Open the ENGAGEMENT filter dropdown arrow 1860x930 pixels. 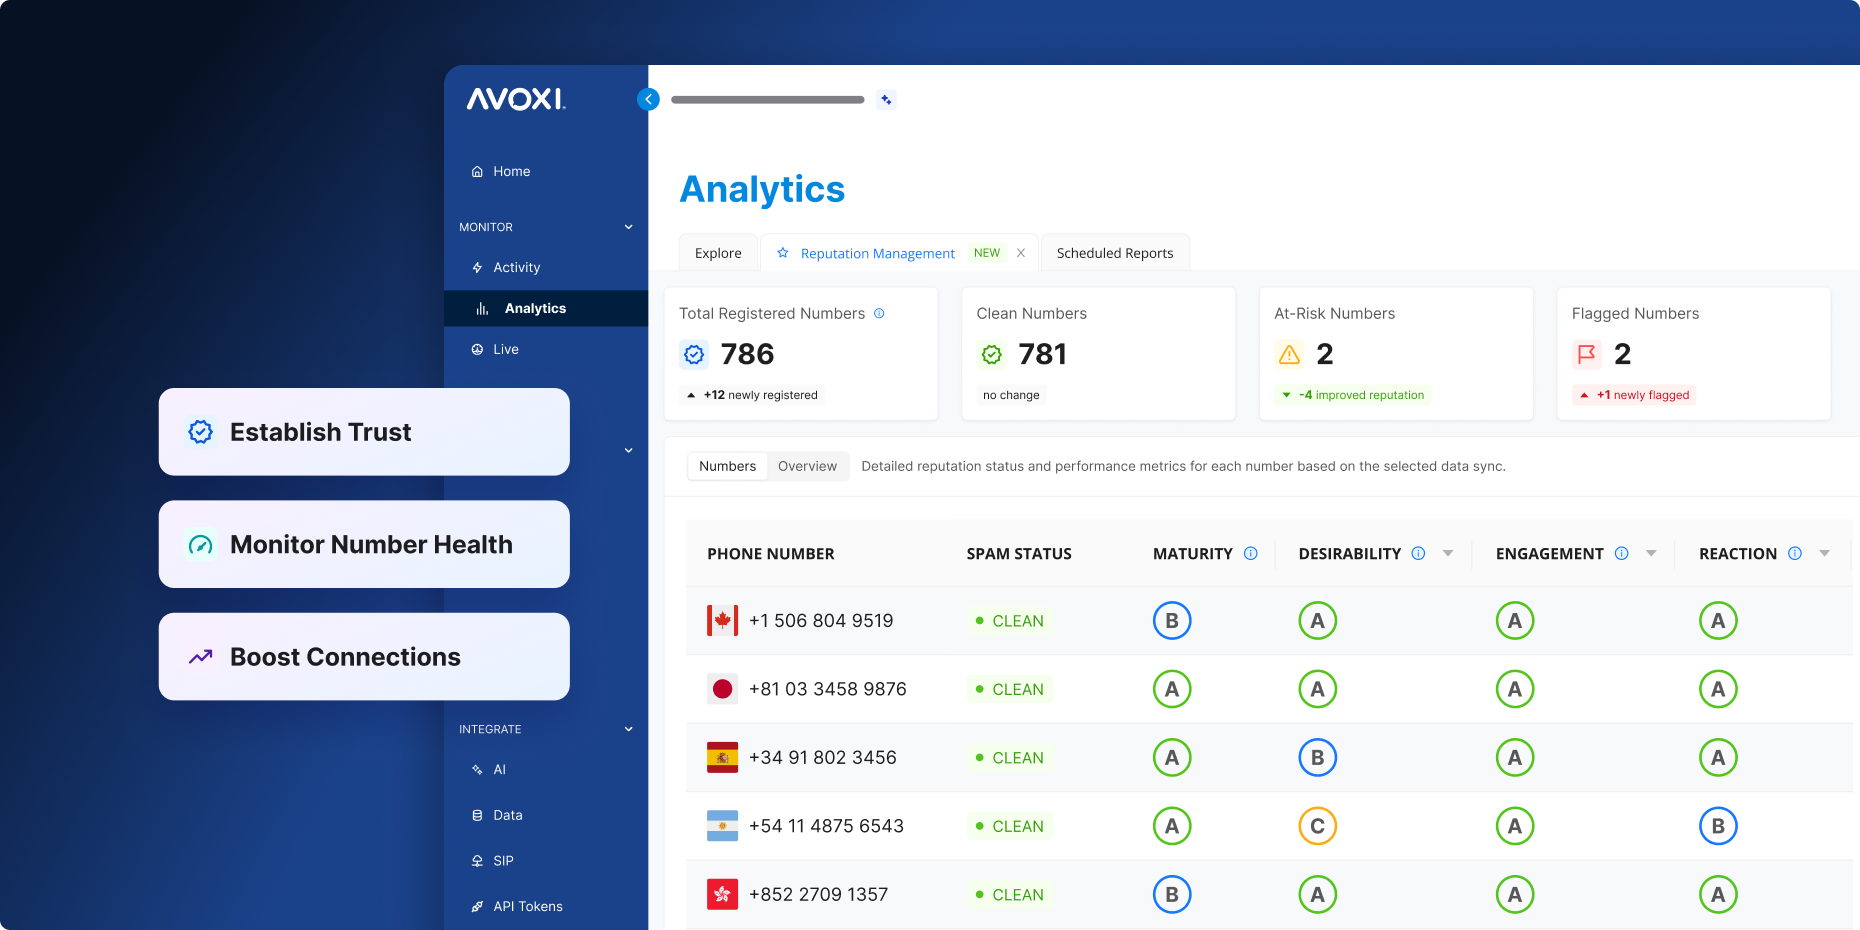[x=1651, y=553]
